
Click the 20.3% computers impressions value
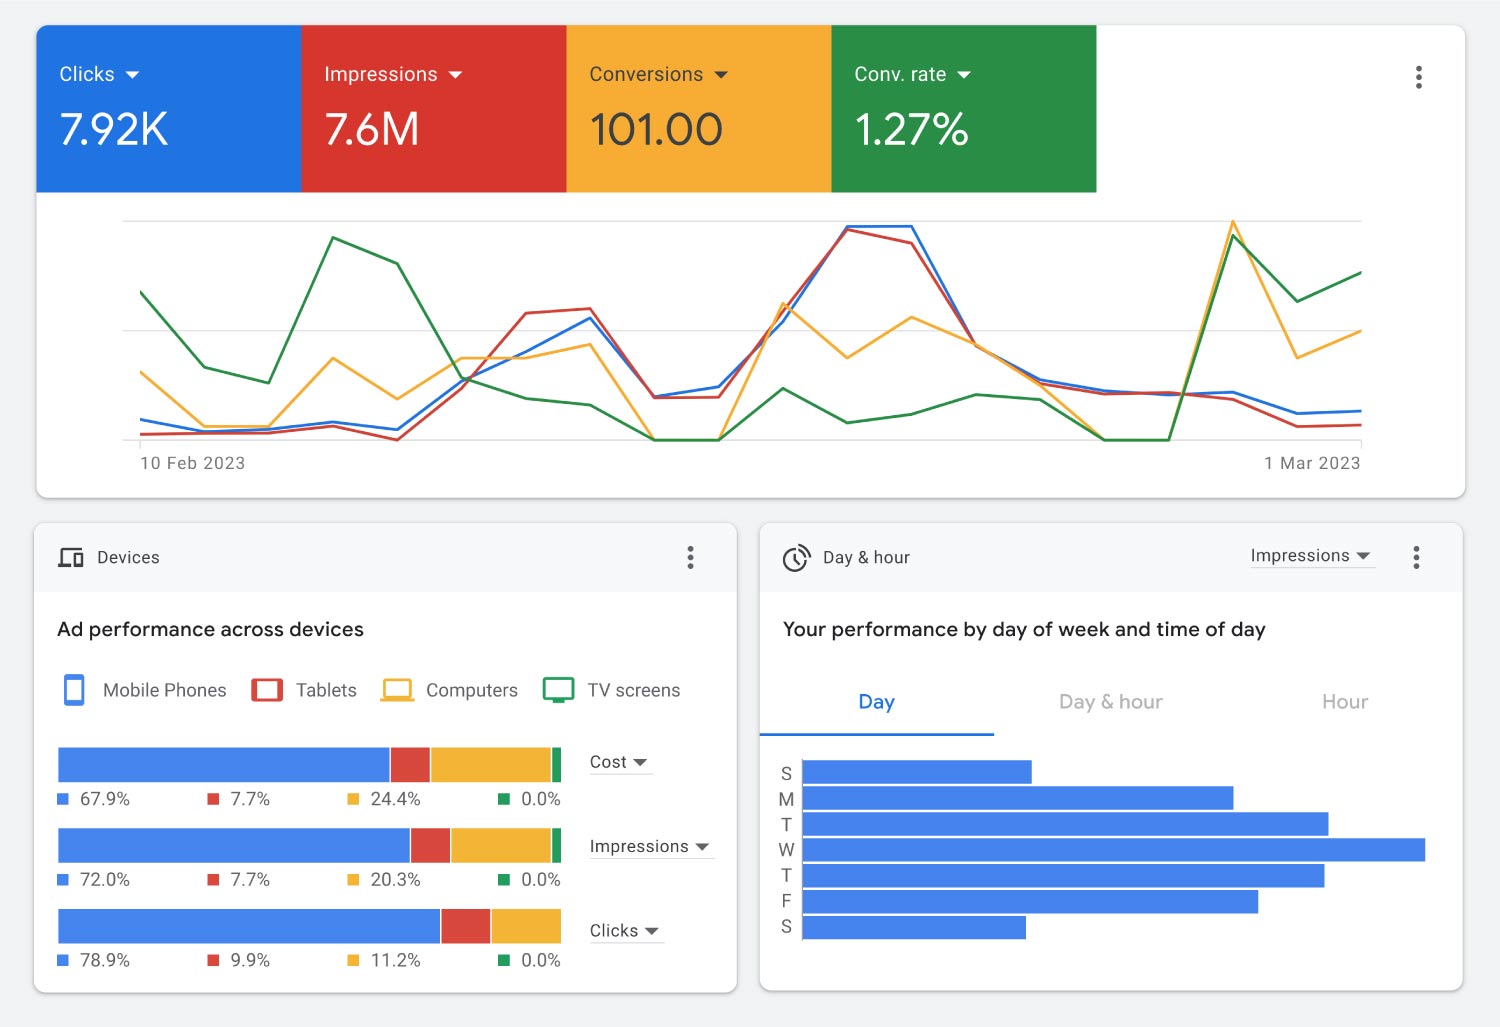click(x=396, y=880)
